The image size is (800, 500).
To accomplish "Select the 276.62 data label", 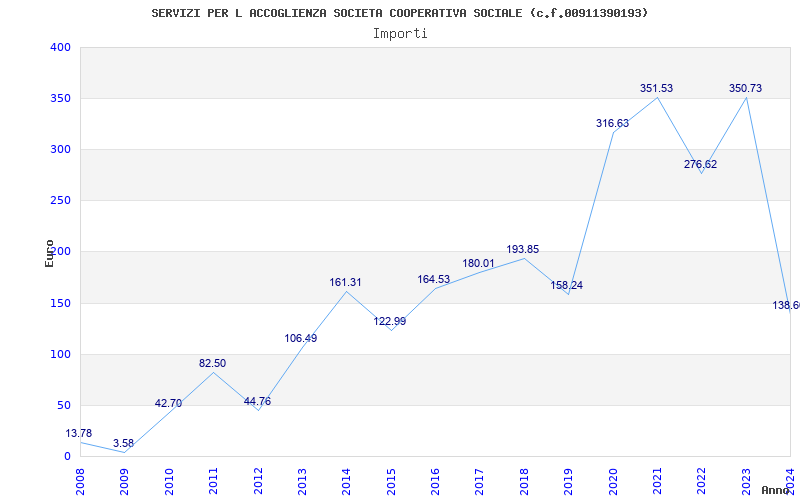I will [701, 164].
